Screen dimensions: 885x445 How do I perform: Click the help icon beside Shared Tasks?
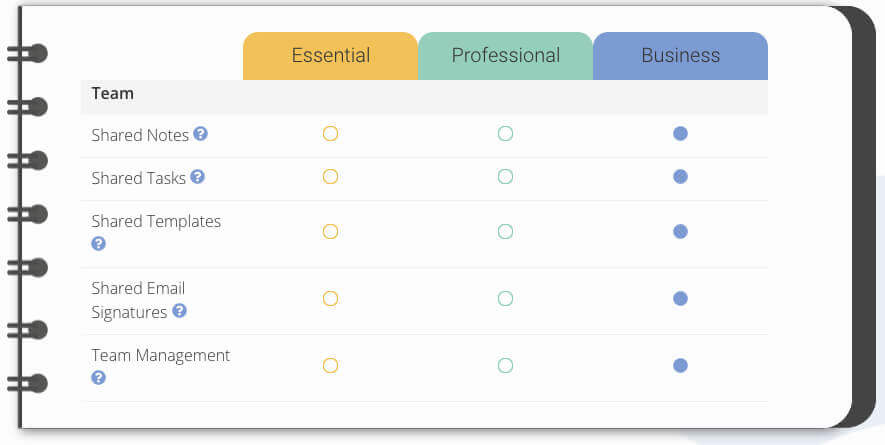(198, 177)
